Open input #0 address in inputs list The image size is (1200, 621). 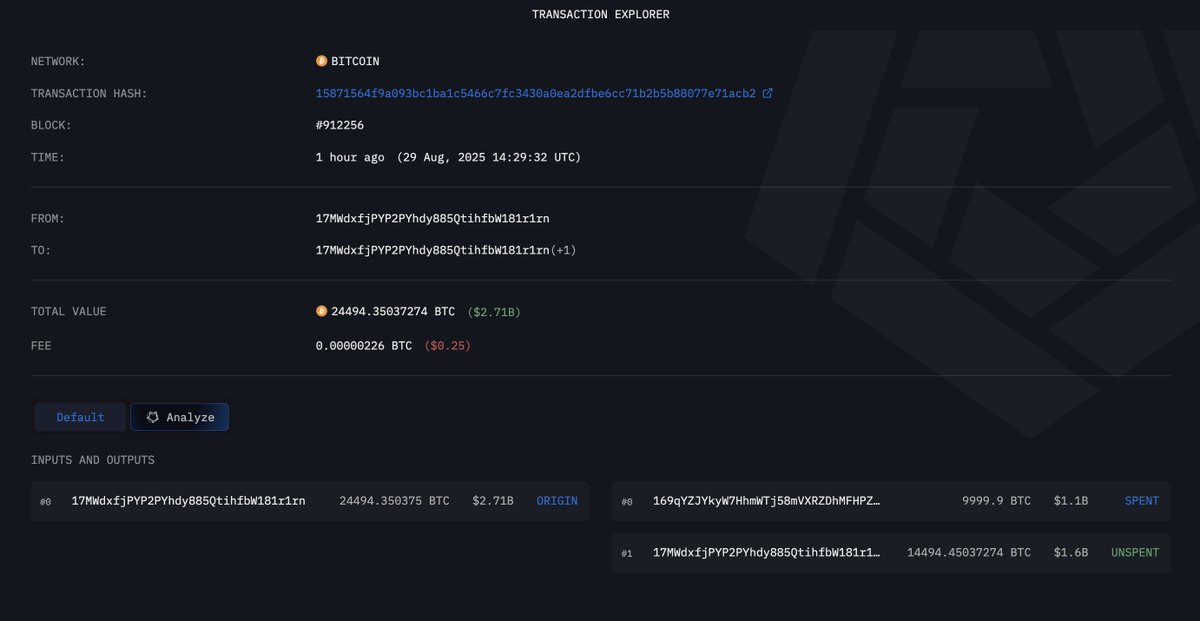(189, 501)
